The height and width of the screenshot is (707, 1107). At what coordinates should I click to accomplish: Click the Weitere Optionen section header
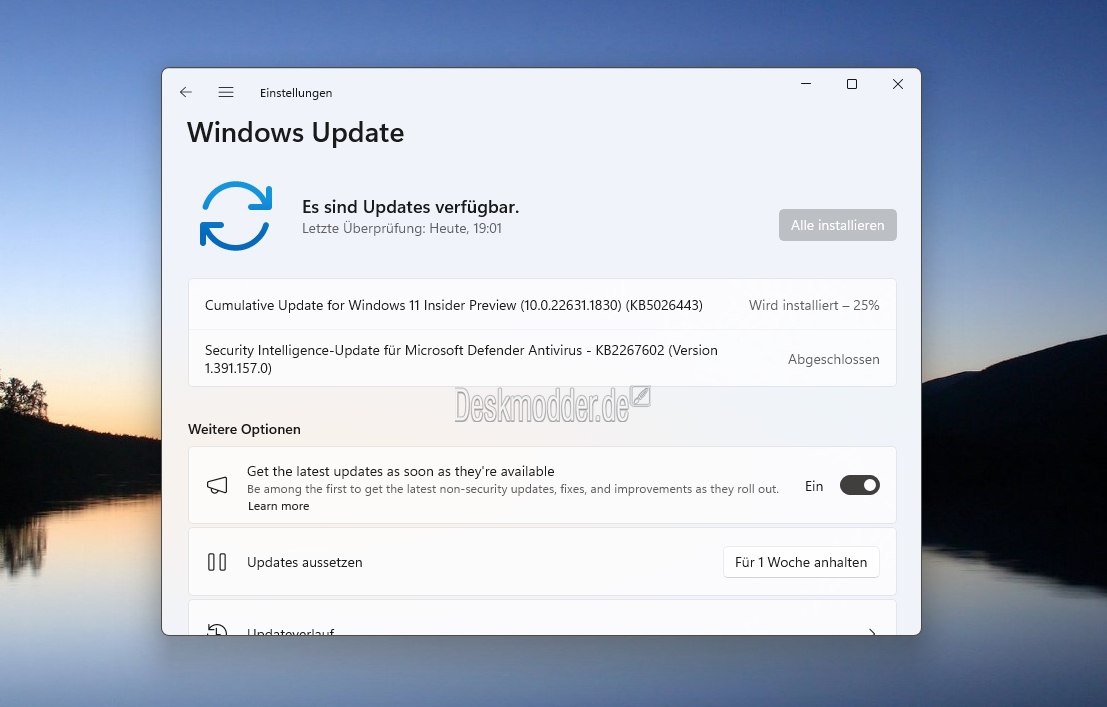[244, 429]
